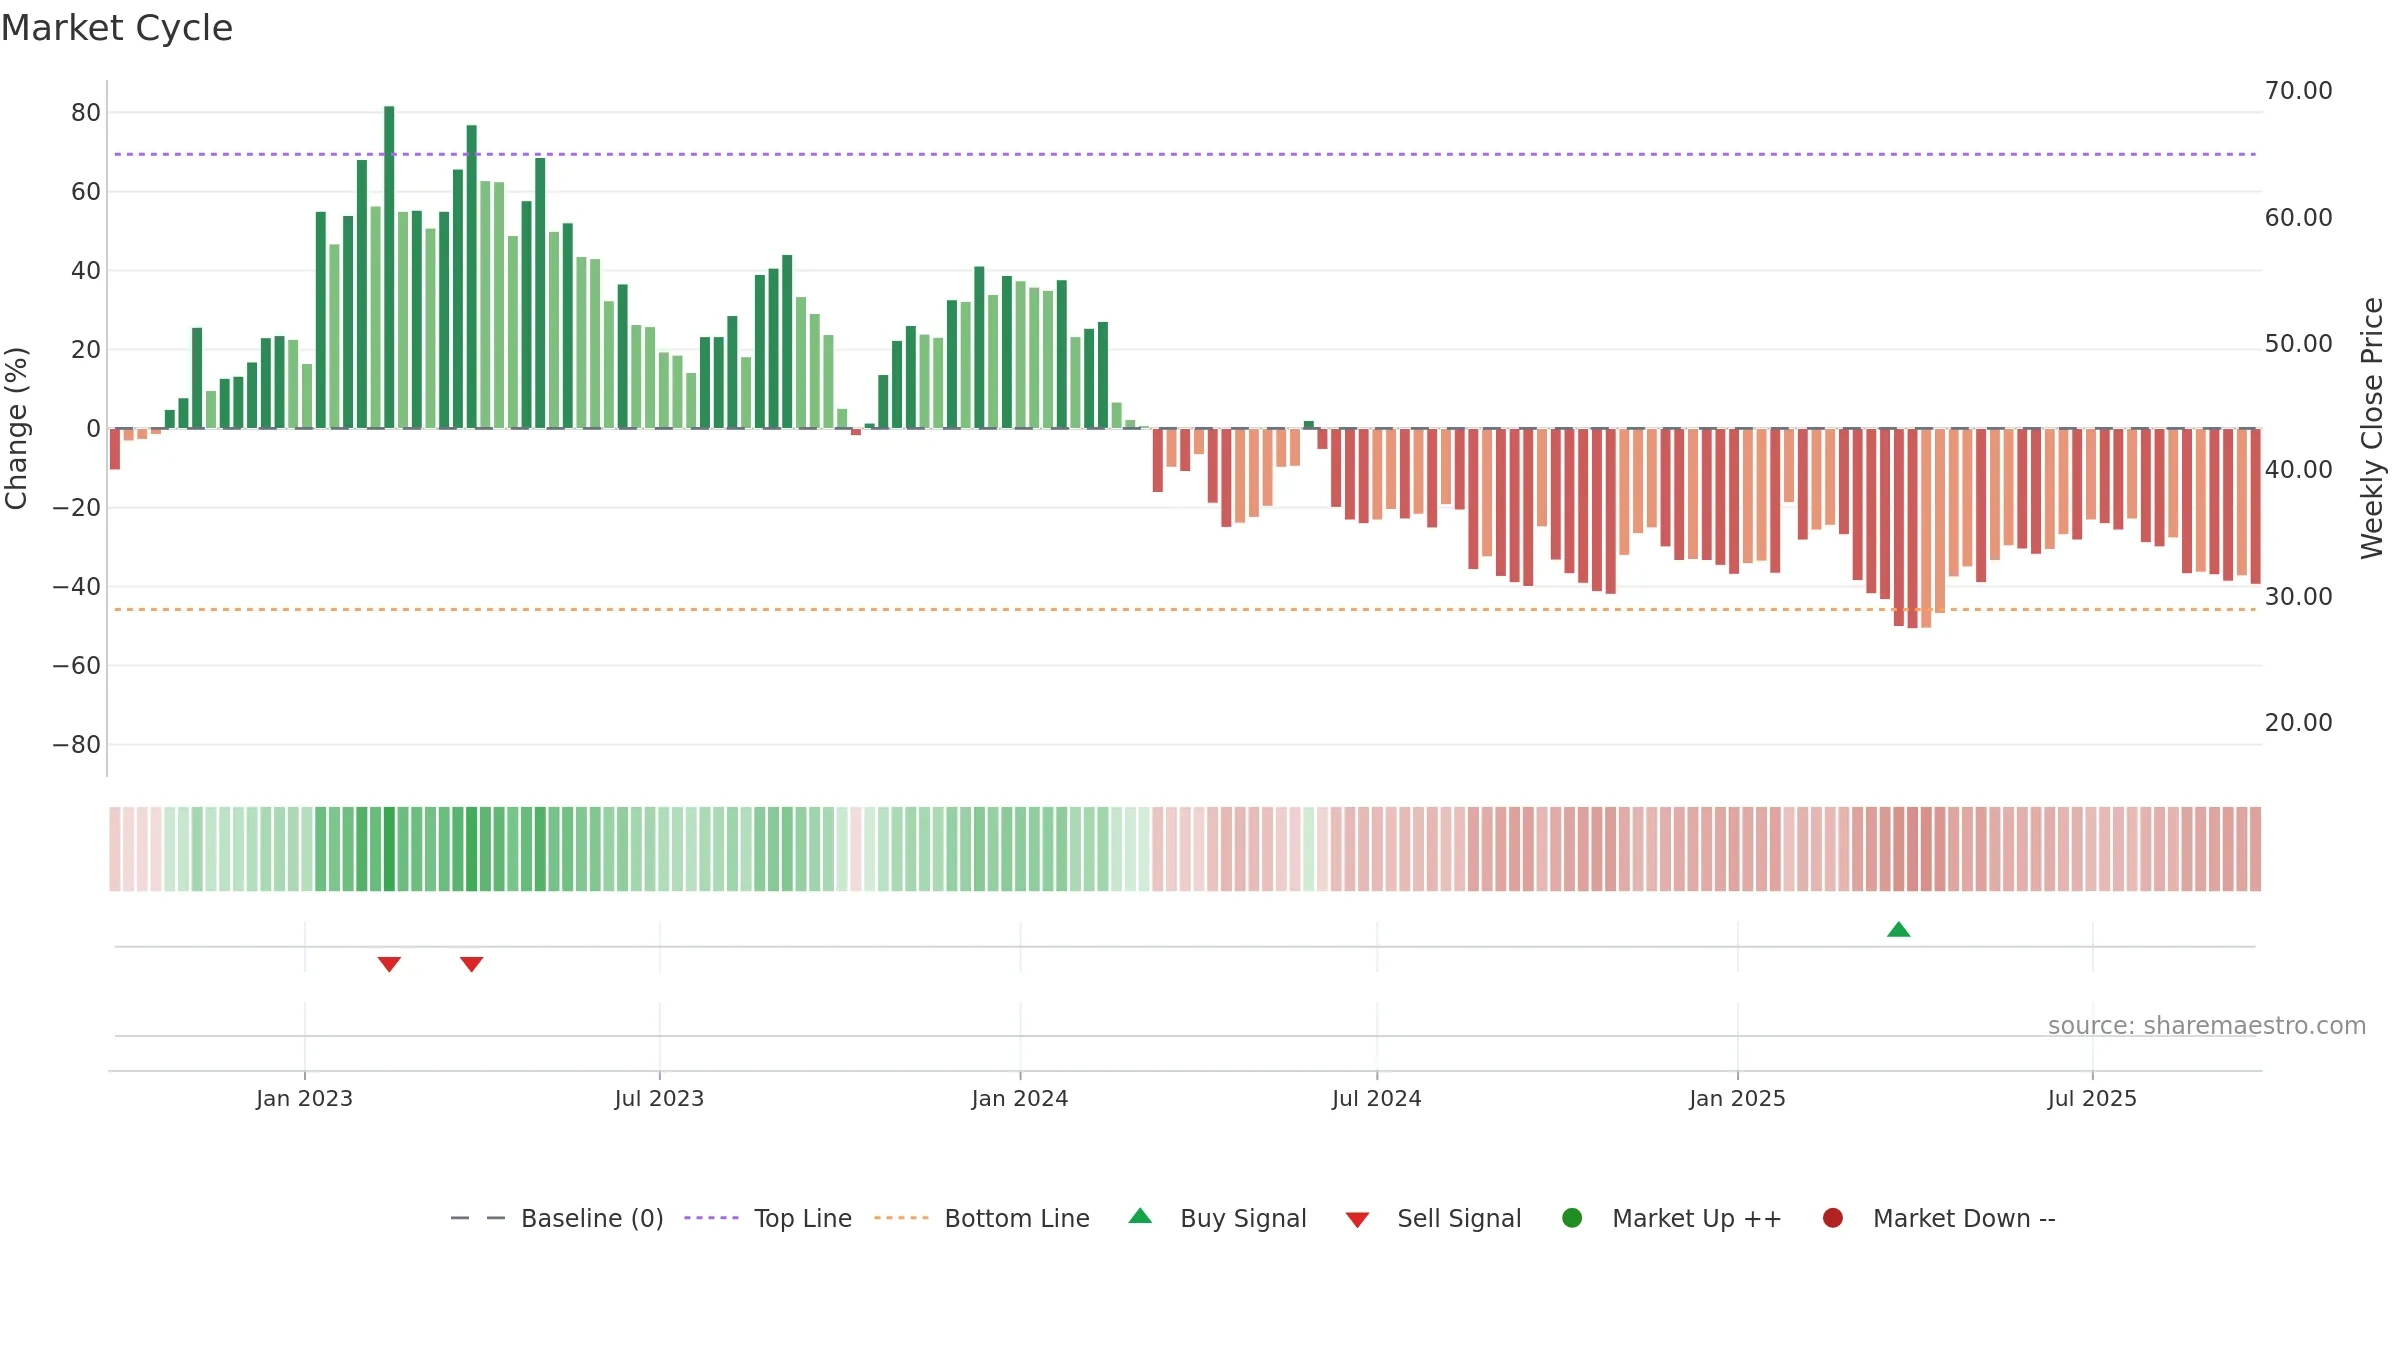
Task: Click the green Buy Signal triangle marker on the timeline
Action: 1898,930
